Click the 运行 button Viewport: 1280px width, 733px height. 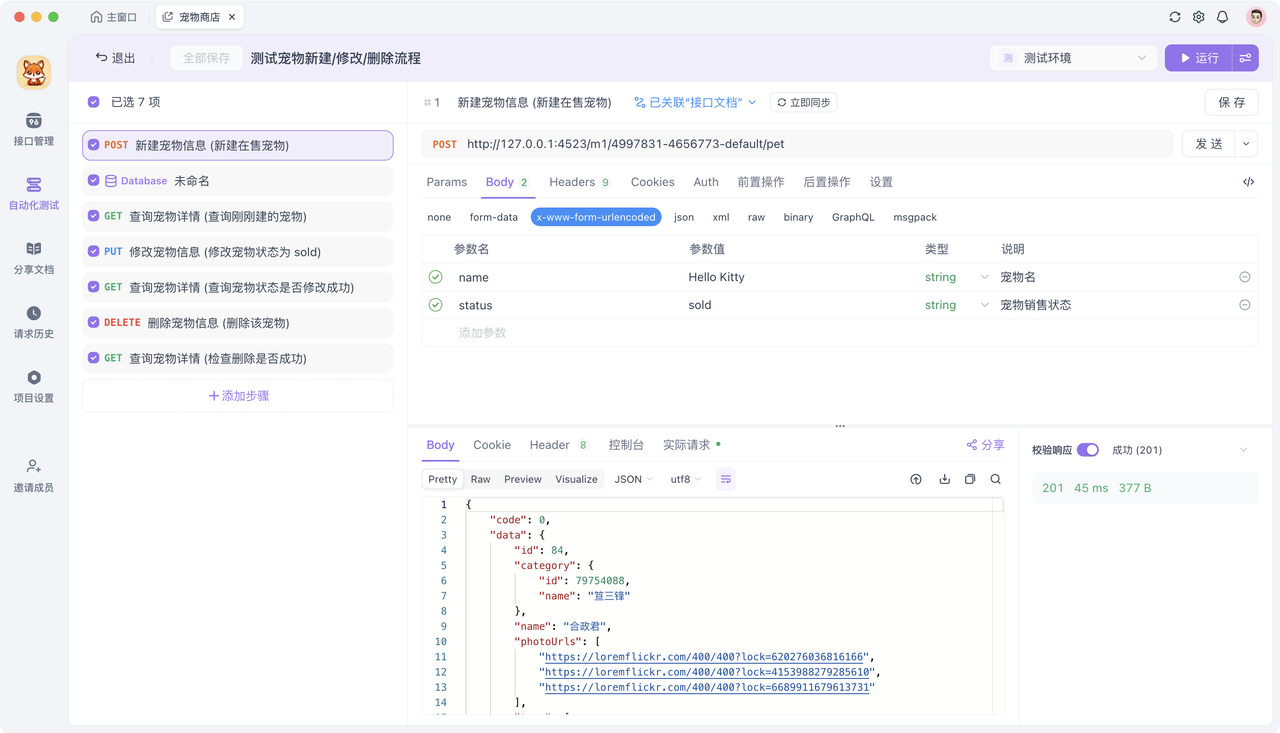pos(1198,58)
